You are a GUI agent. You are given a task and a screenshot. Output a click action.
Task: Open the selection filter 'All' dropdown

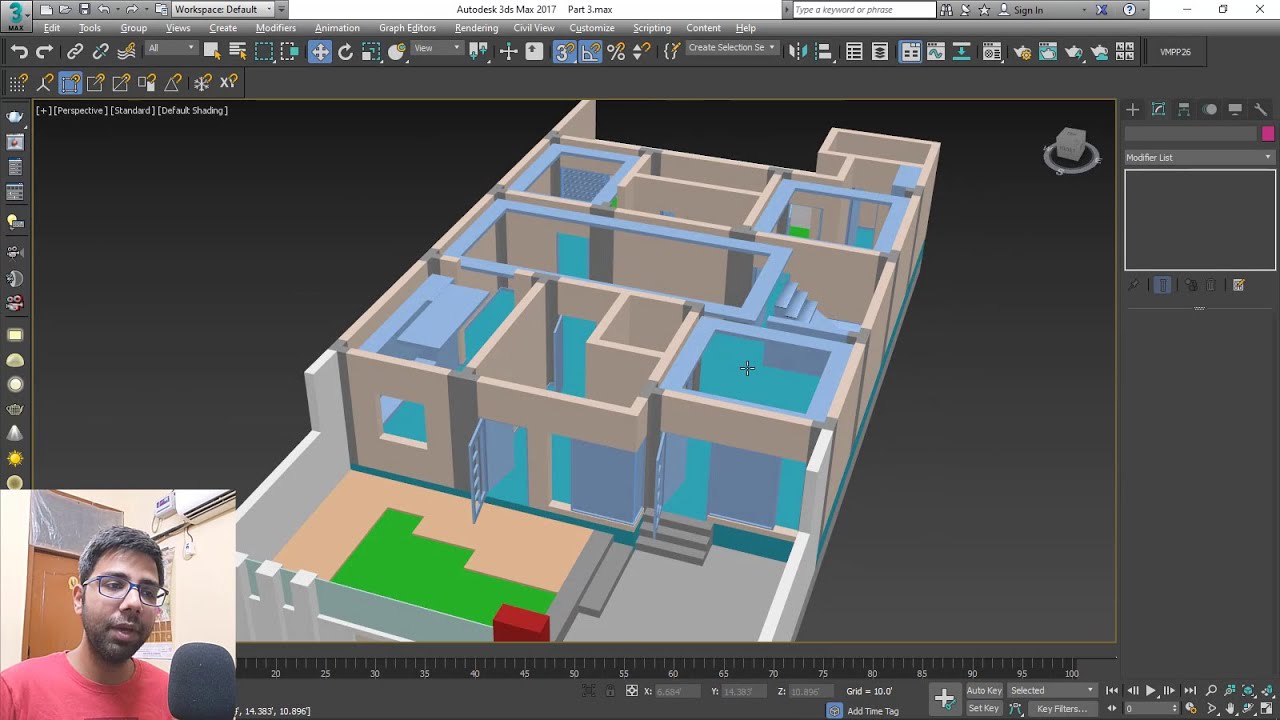tap(171, 48)
